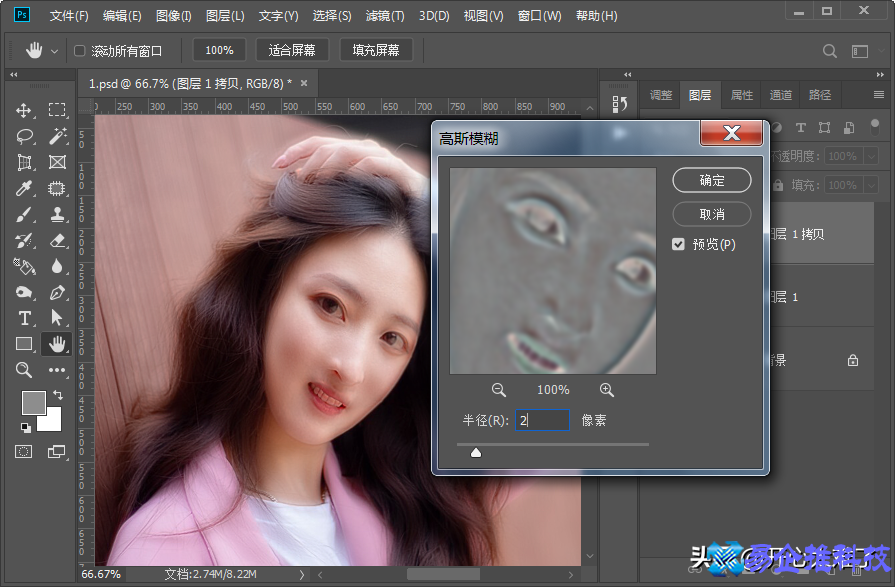This screenshot has width=895, height=587.
Task: Select the Type tool
Action: click(24, 318)
